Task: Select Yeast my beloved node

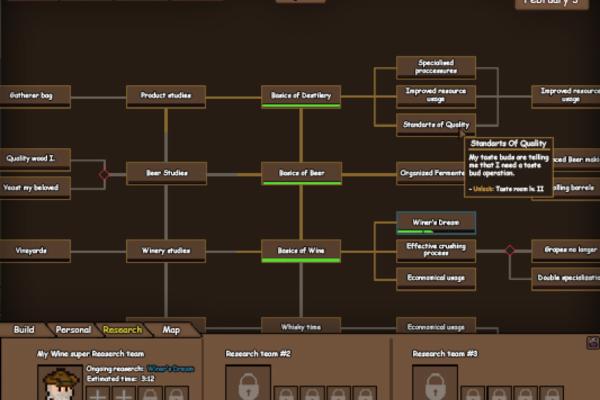Action: coord(35,188)
